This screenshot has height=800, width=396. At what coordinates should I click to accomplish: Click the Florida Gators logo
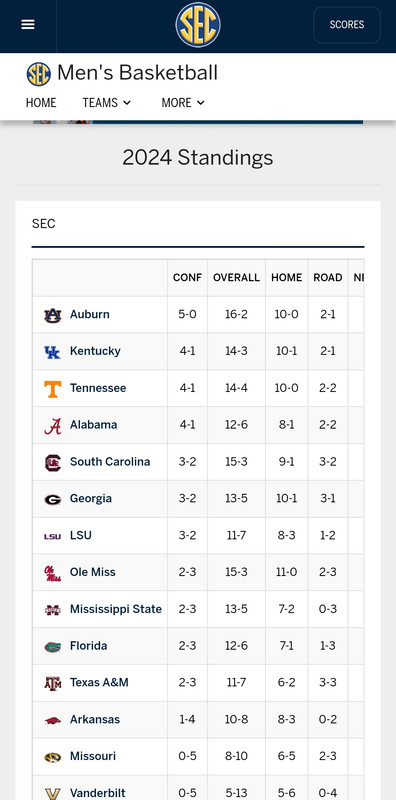(52, 646)
